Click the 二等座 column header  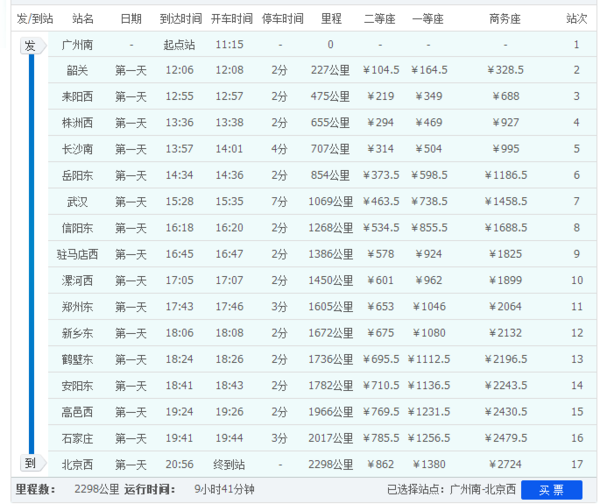[379, 18]
